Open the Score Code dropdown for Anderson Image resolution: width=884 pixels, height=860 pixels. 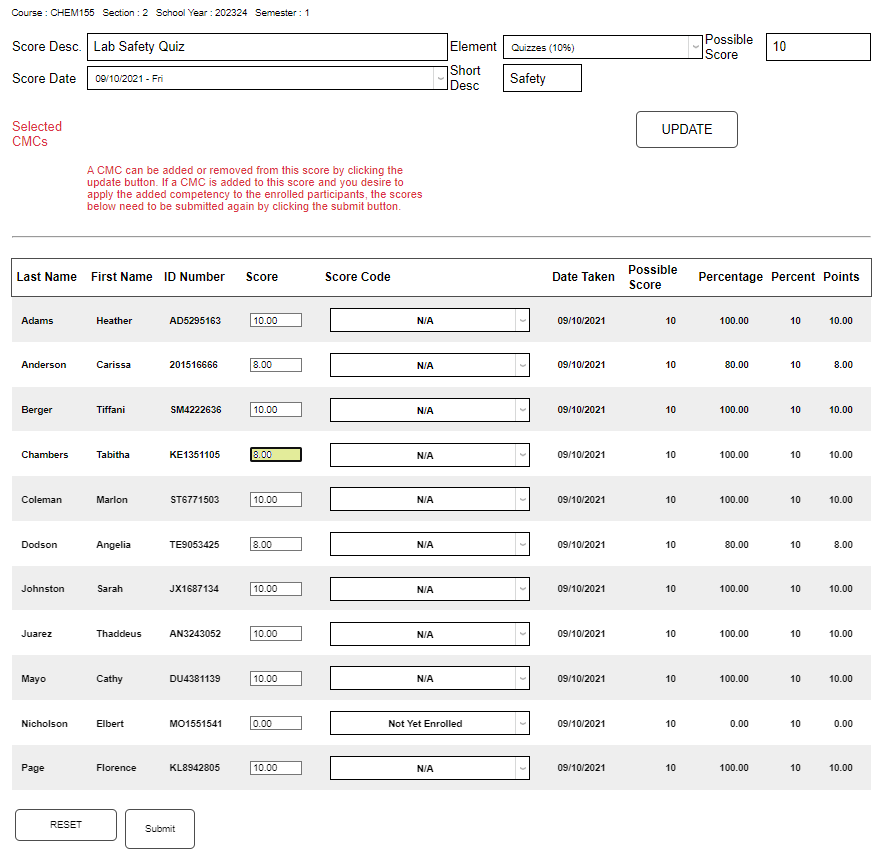(429, 364)
